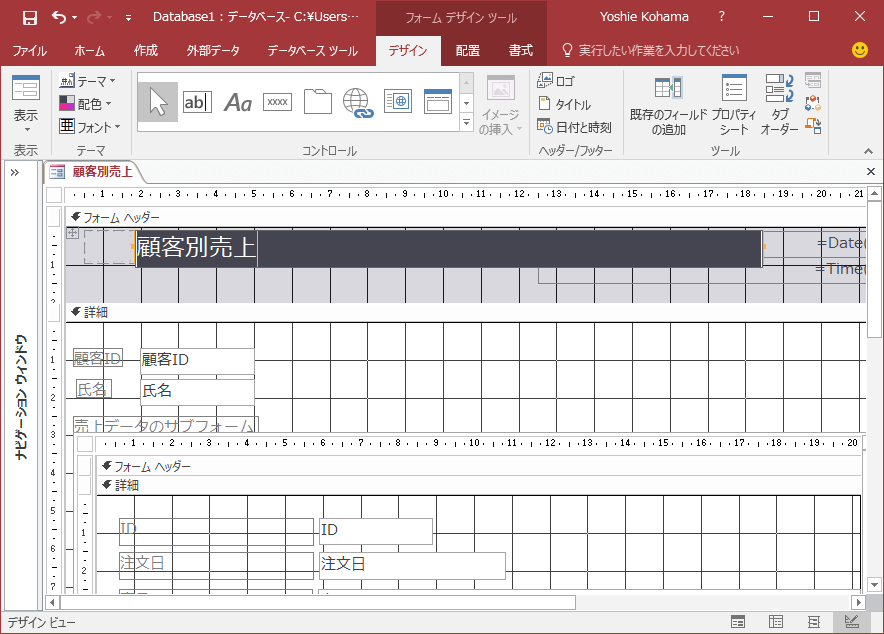
Task: Click the タイトル (Title) button
Action: pyautogui.click(x=565, y=104)
